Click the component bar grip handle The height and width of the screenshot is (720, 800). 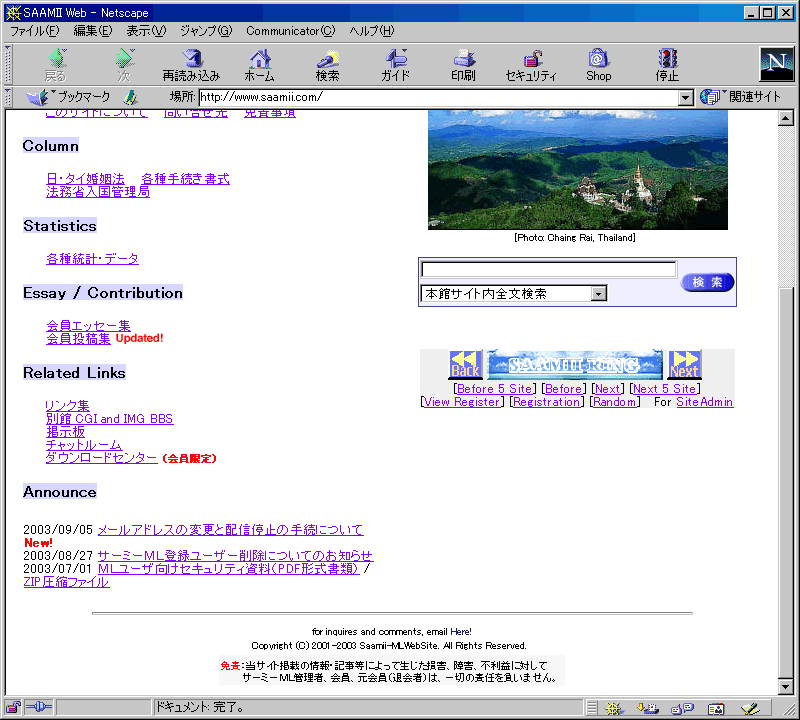591,708
